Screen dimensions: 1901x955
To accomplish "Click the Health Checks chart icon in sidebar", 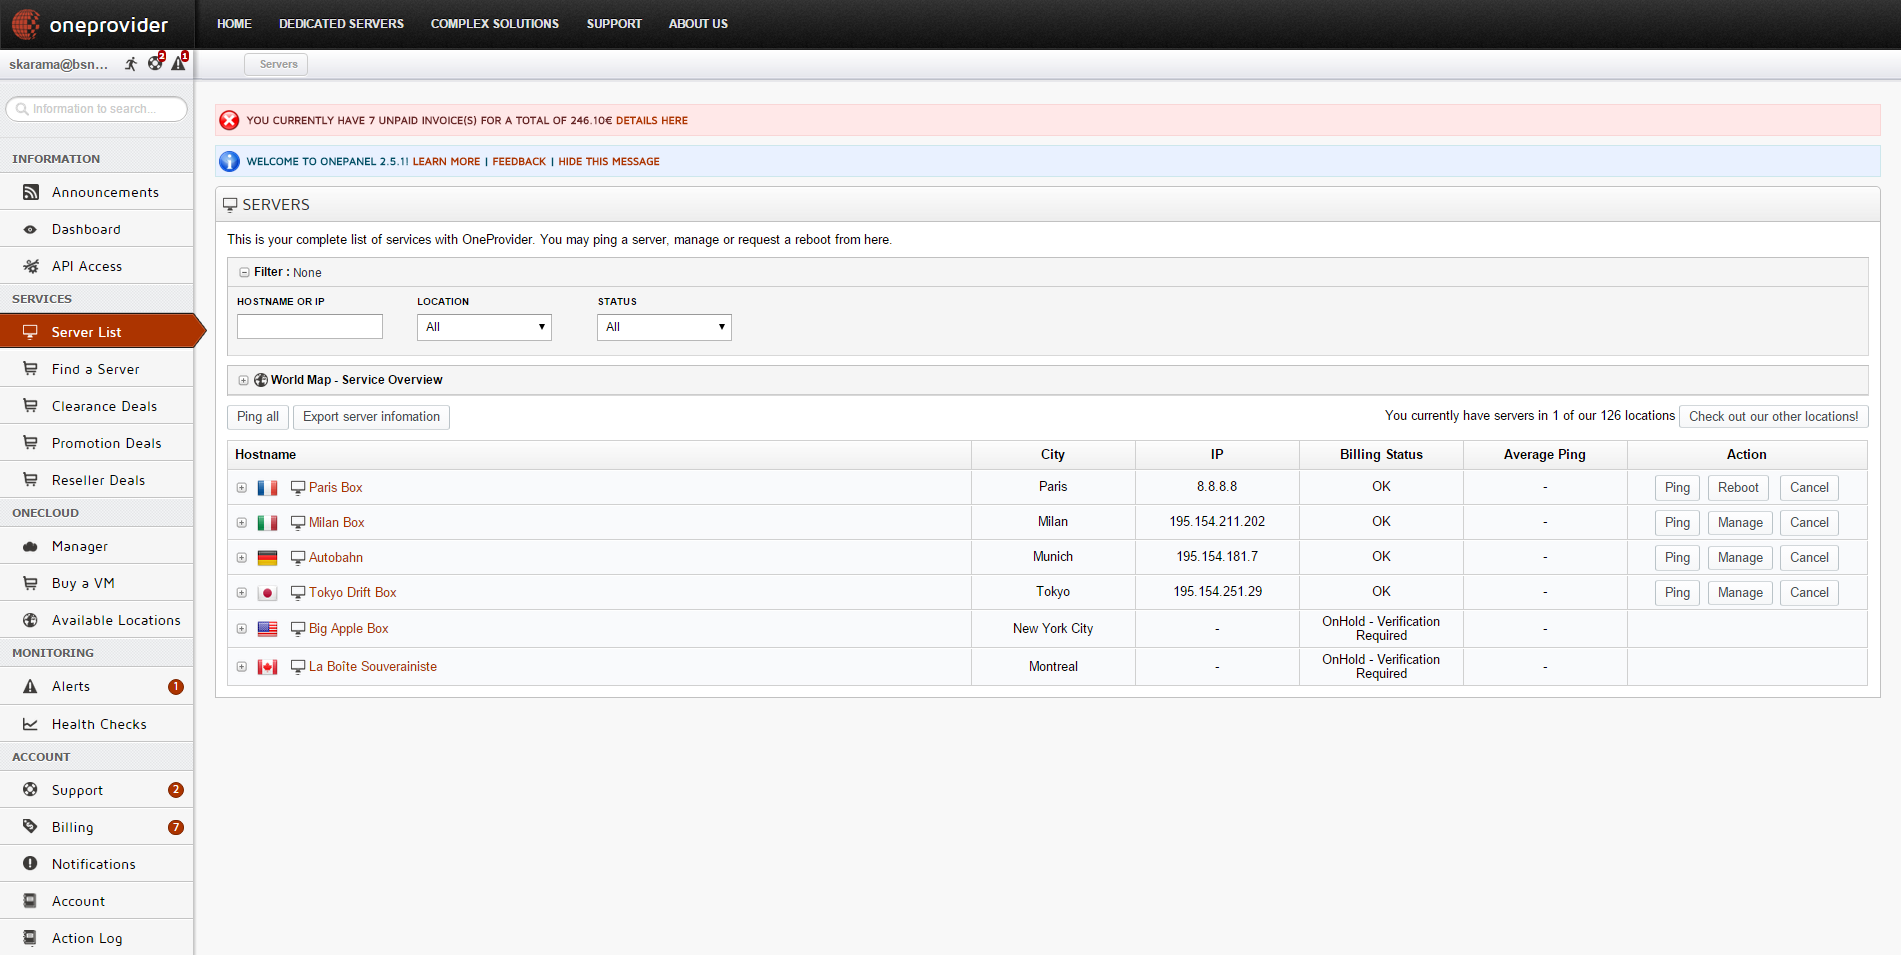I will pyautogui.click(x=31, y=724).
